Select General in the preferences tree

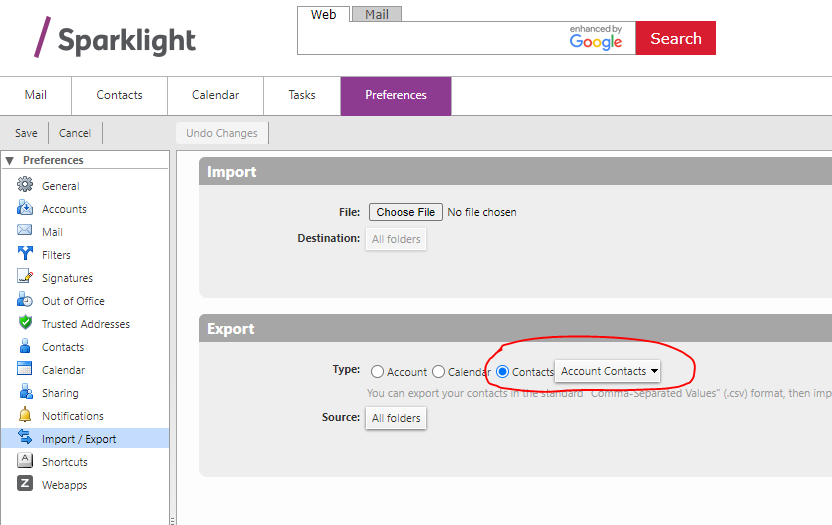point(85,186)
